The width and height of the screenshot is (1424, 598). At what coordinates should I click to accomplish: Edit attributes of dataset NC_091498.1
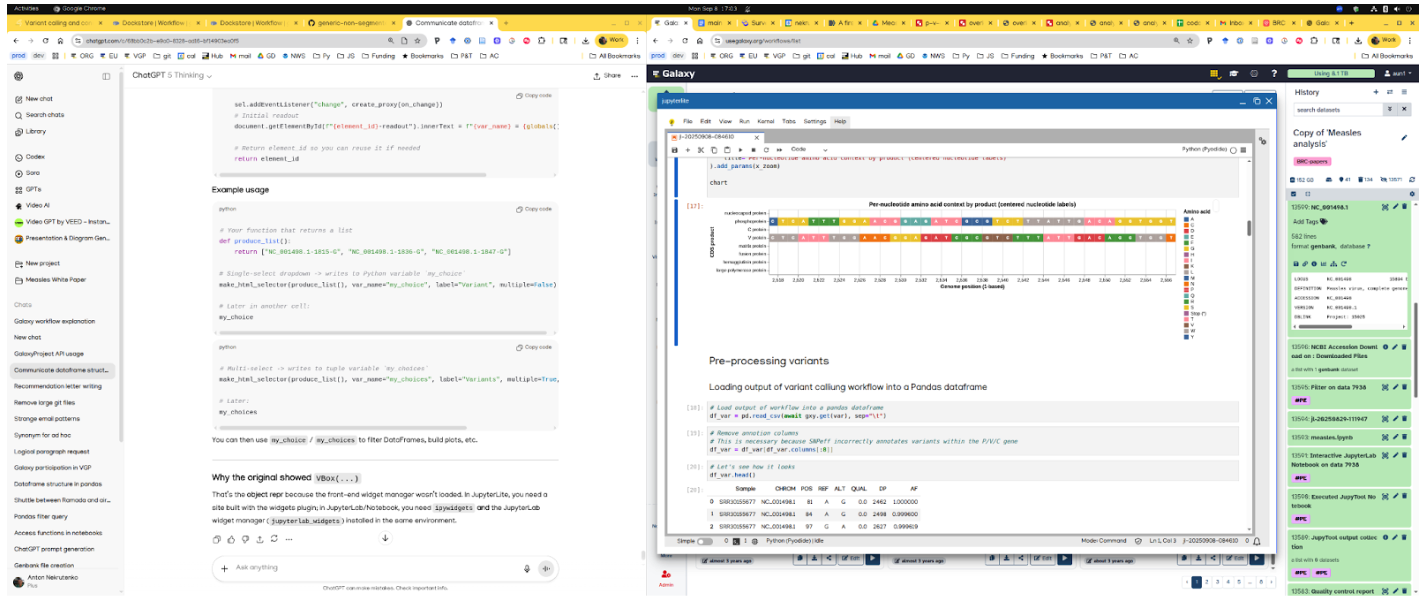tap(1395, 207)
